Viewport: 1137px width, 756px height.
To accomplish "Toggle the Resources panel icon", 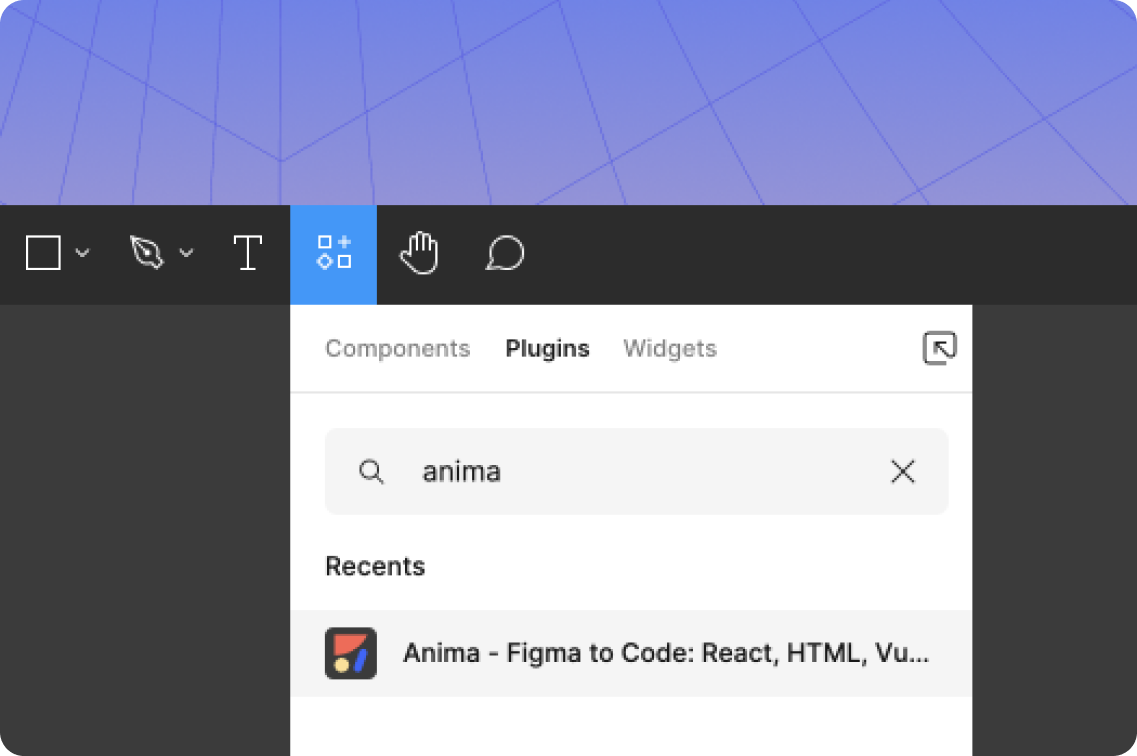I will click(334, 254).
